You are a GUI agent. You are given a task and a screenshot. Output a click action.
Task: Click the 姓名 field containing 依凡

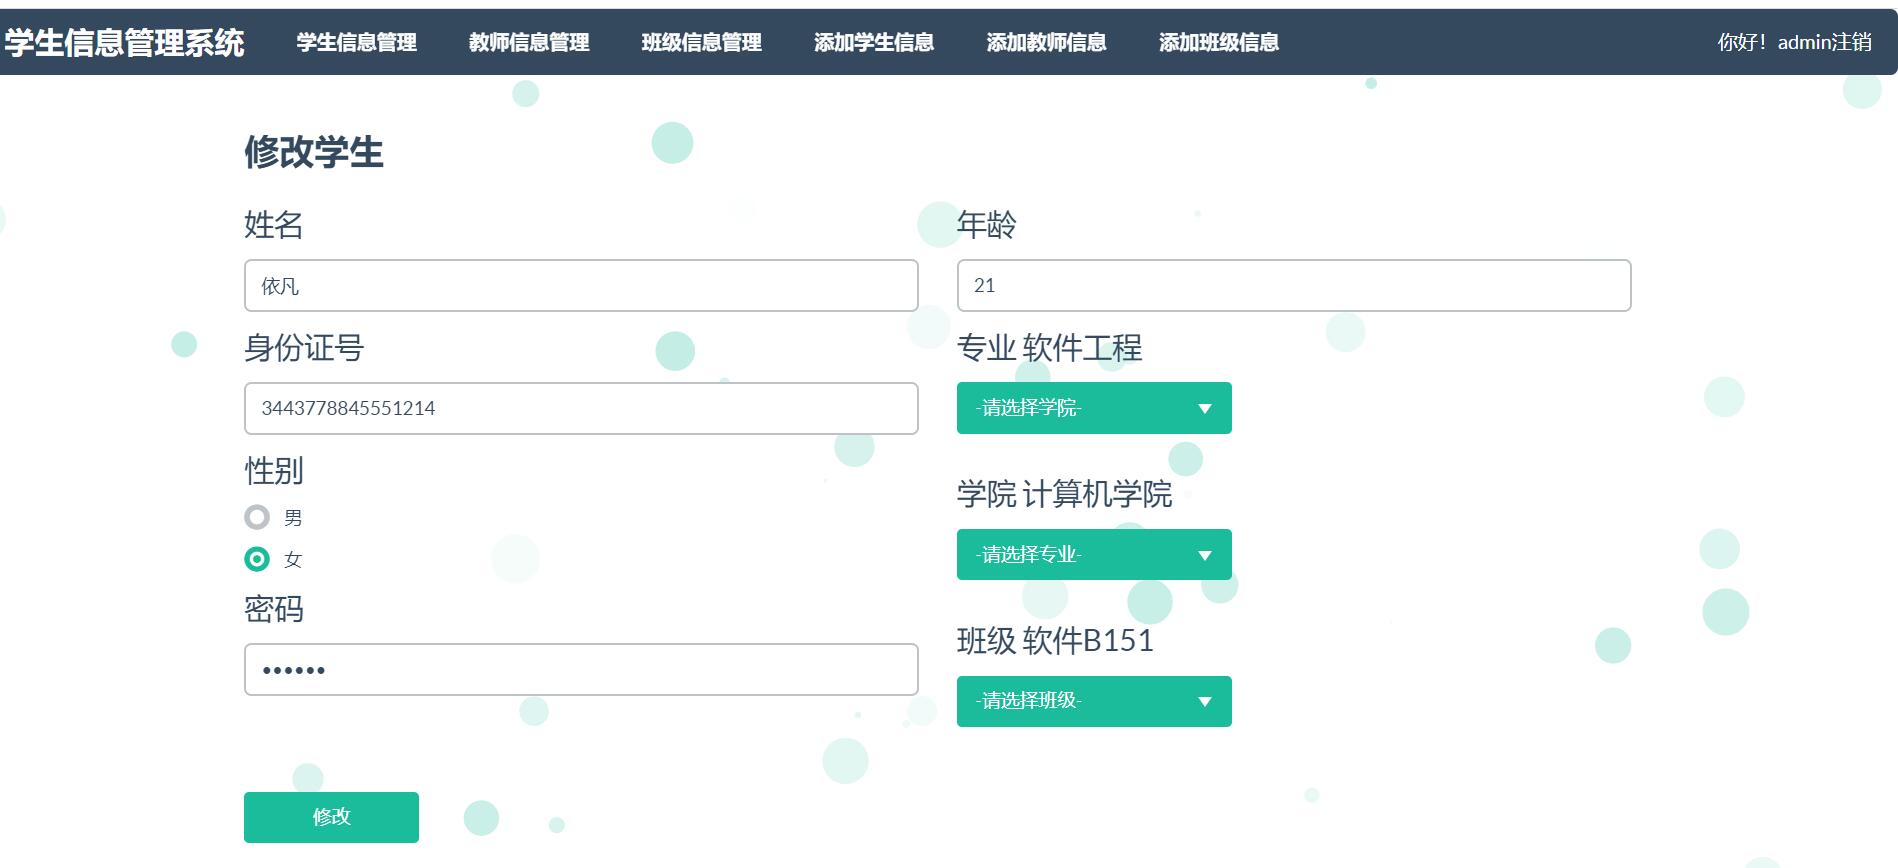pyautogui.click(x=581, y=286)
